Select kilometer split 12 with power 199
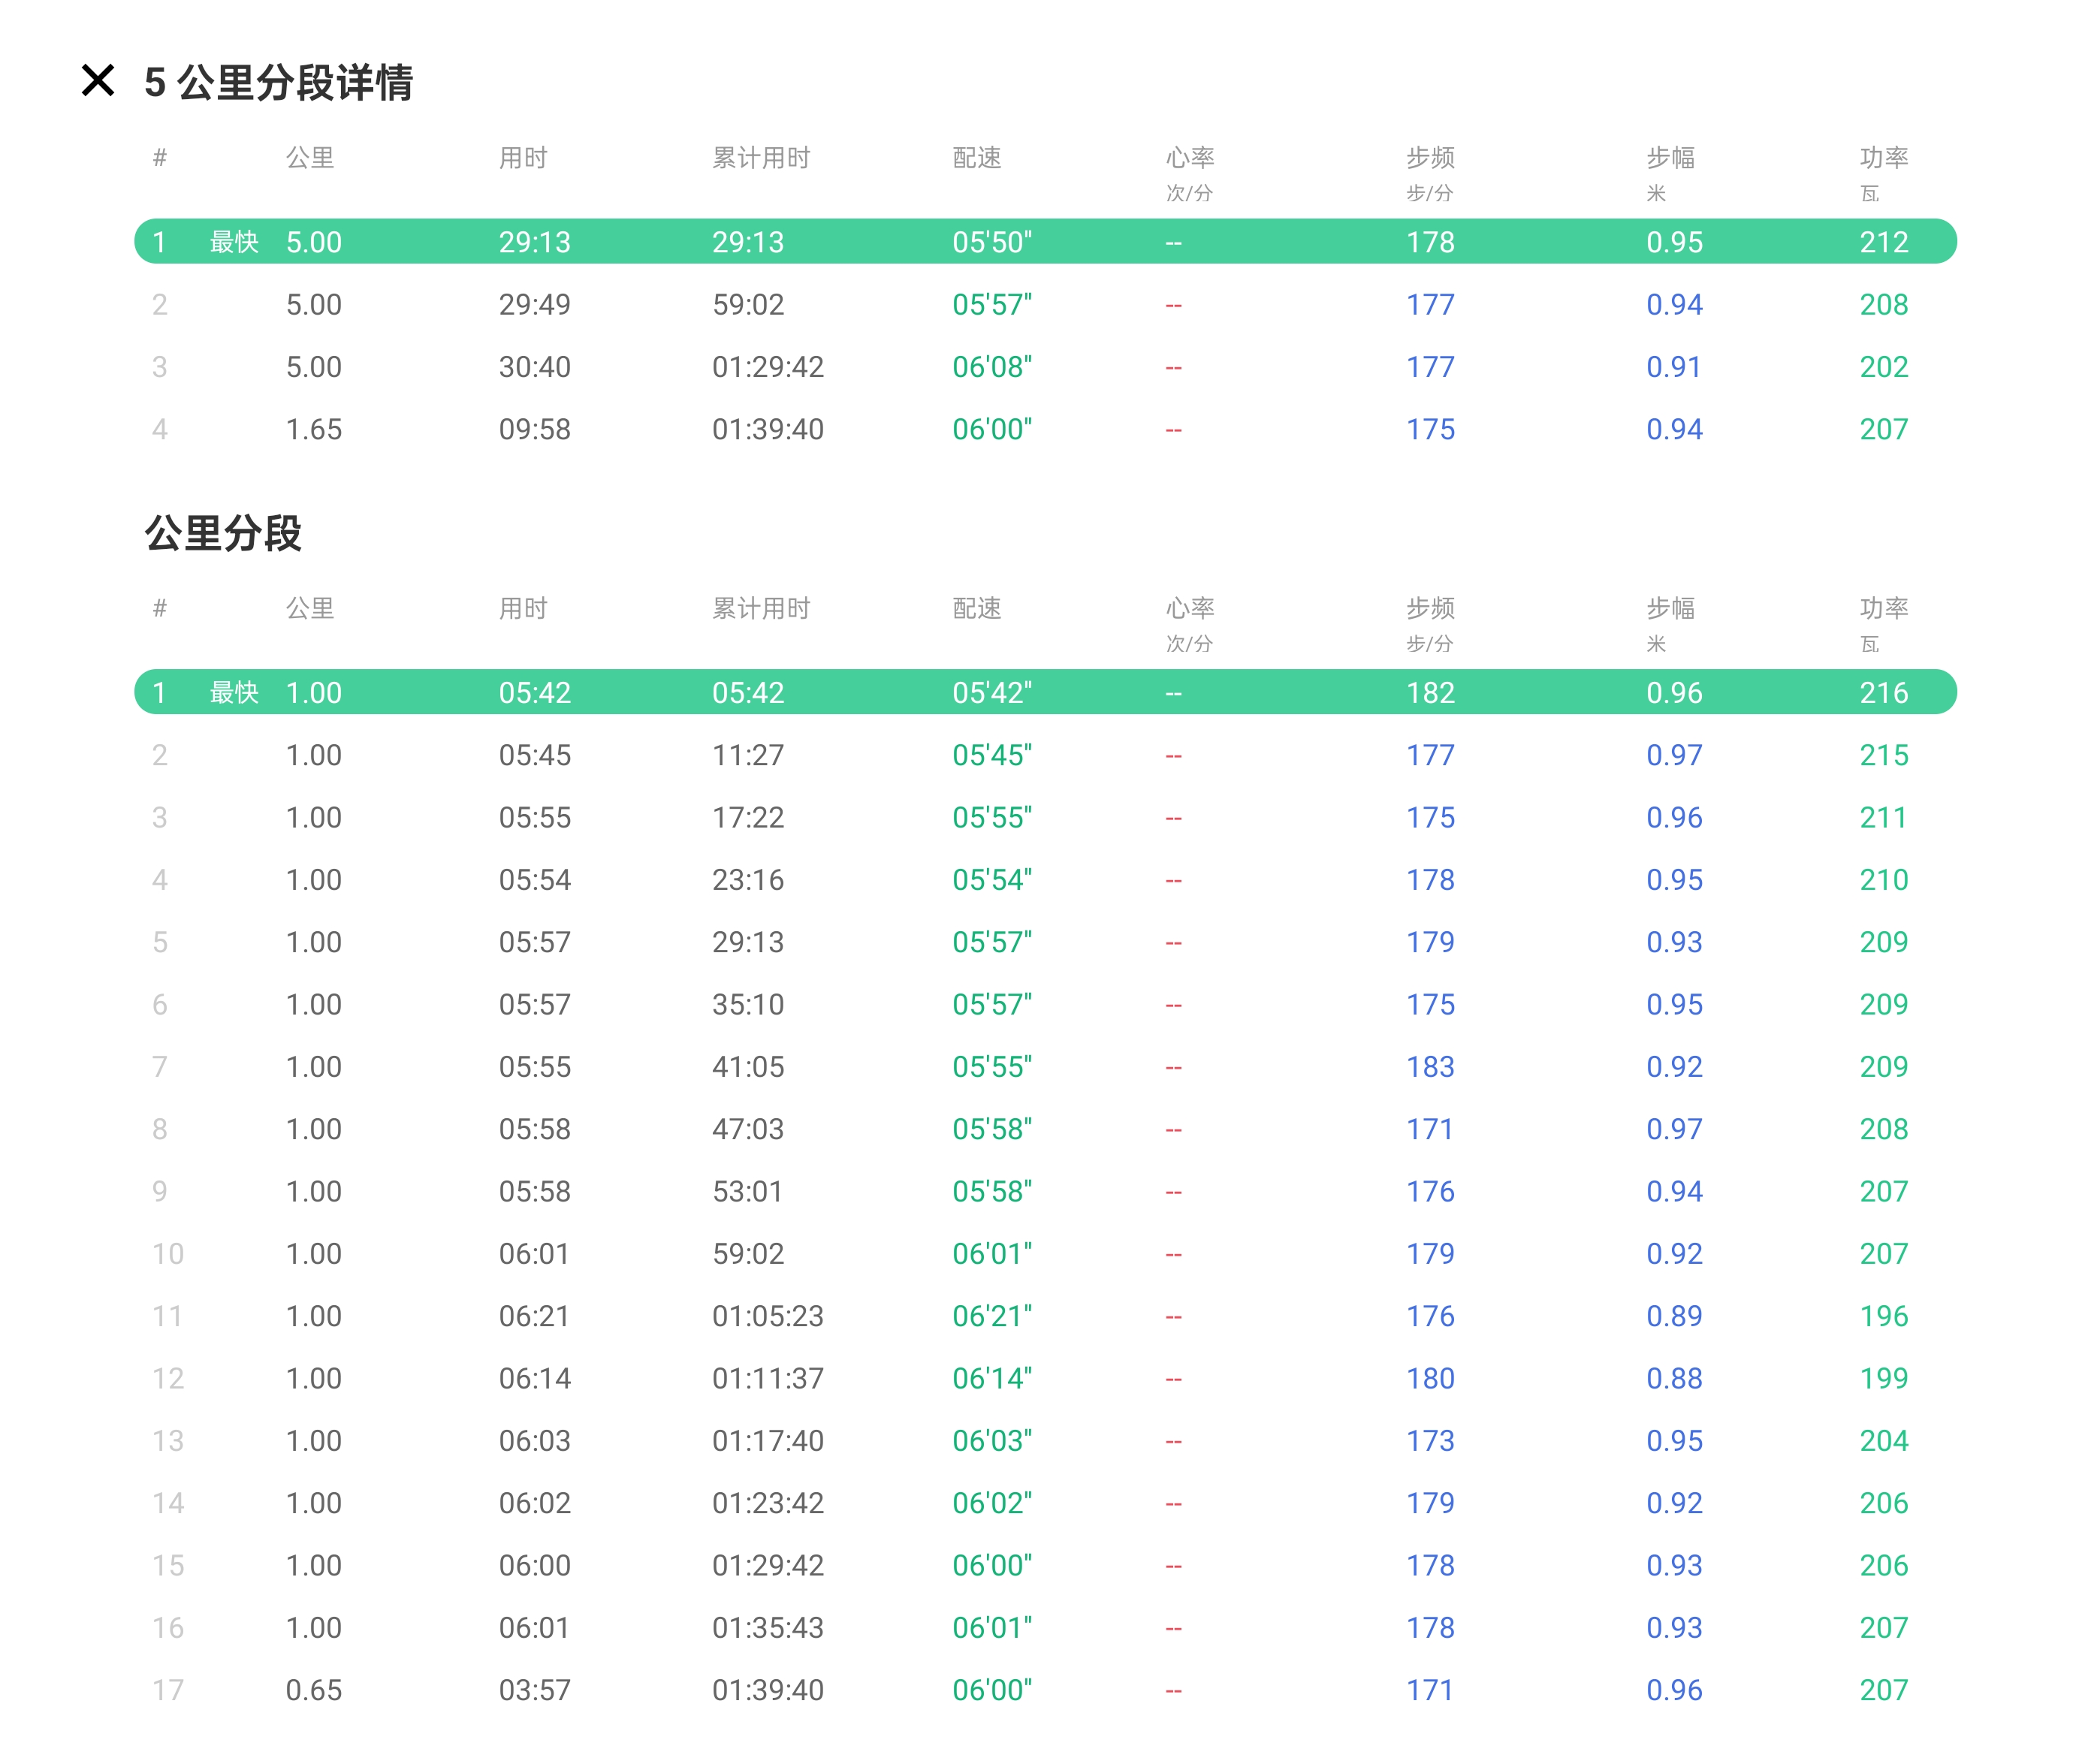The height and width of the screenshot is (1764, 2082). point(1882,1379)
